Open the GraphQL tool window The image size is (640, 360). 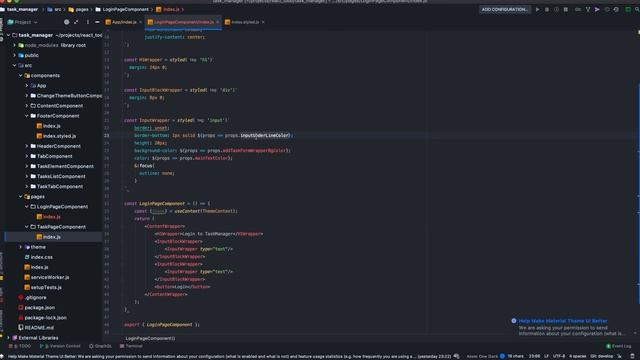[100, 346]
